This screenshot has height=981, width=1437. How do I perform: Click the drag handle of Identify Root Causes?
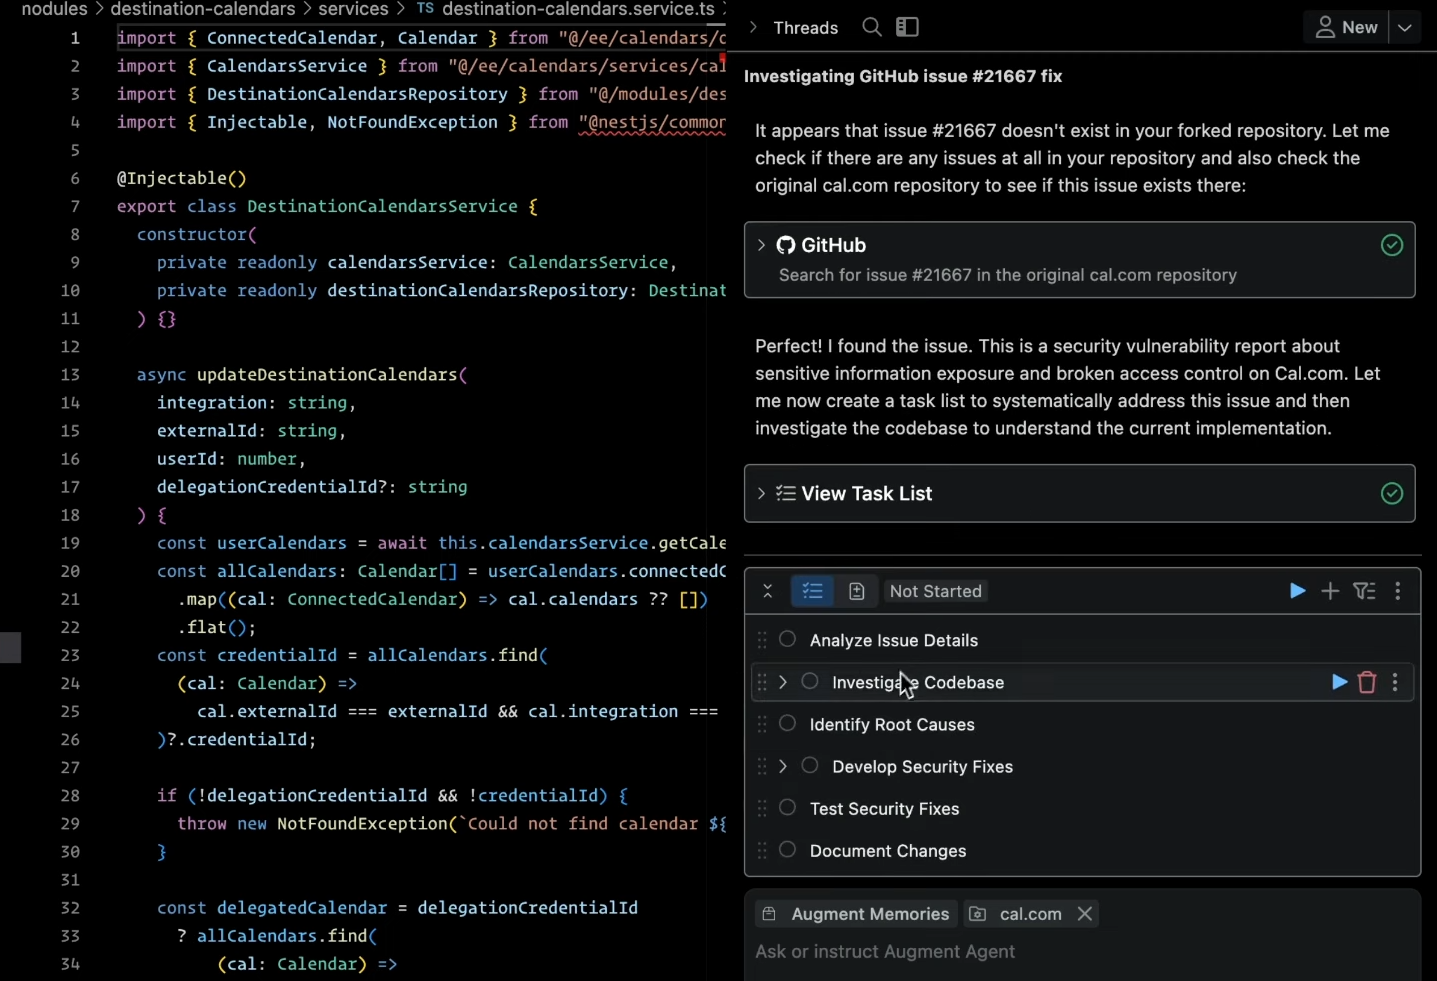[762, 724]
